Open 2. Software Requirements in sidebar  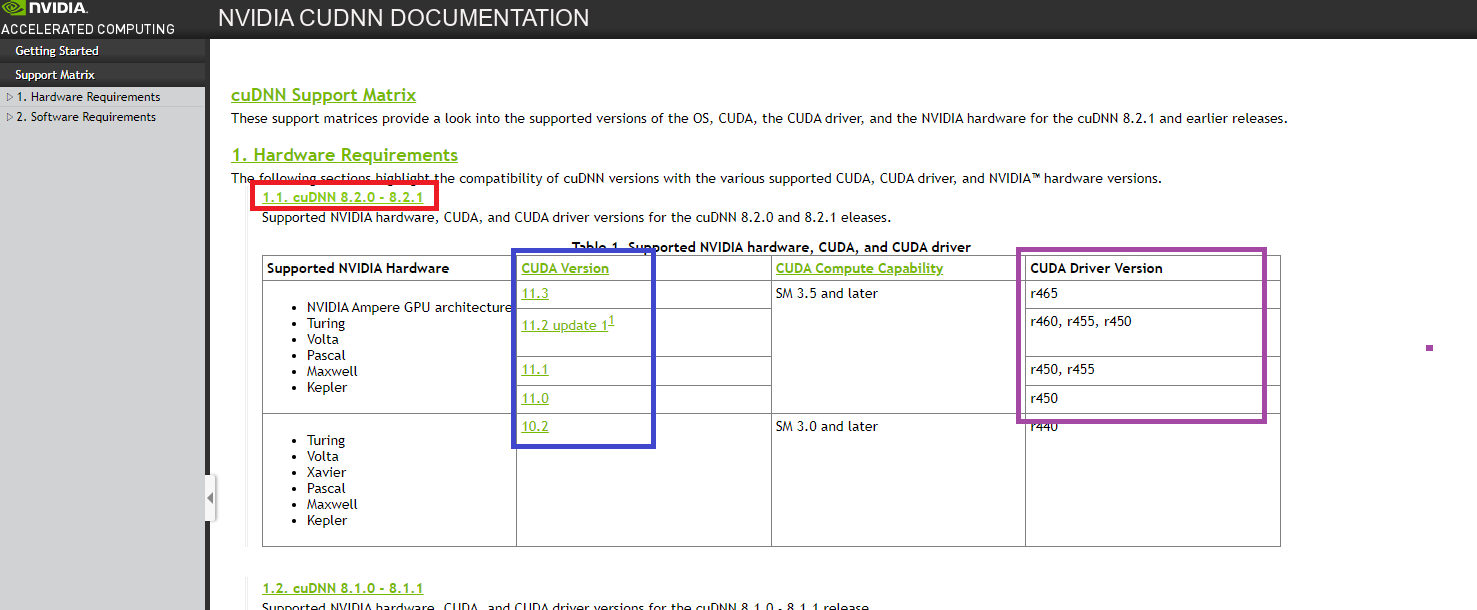click(x=87, y=117)
